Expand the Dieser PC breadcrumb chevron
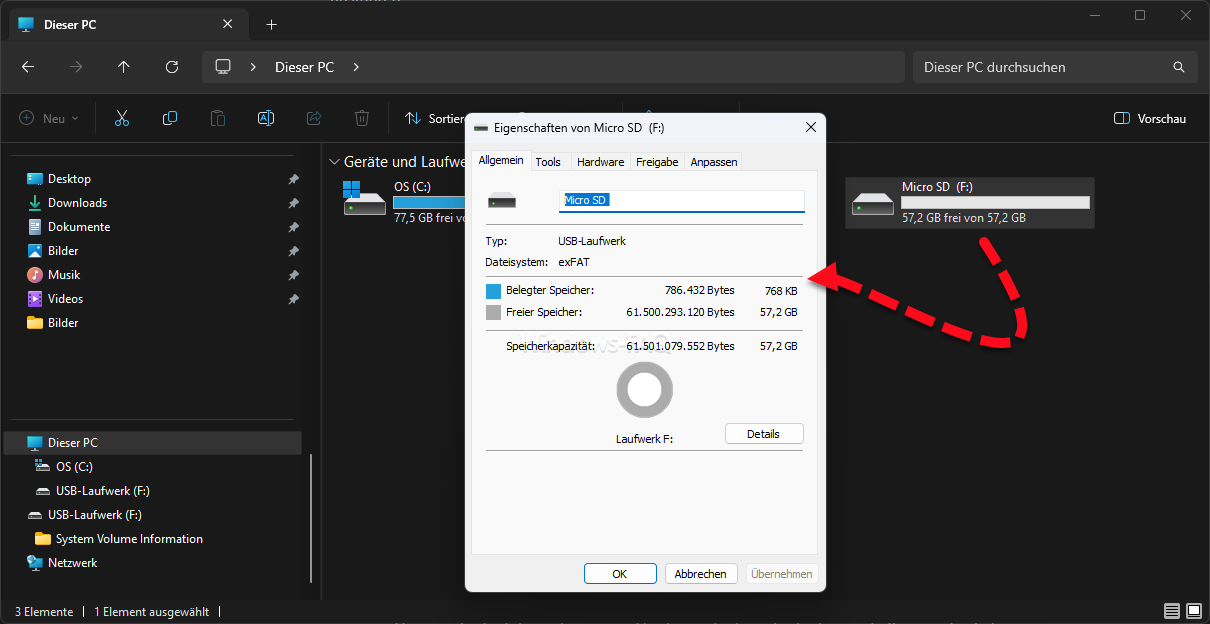 (x=356, y=67)
